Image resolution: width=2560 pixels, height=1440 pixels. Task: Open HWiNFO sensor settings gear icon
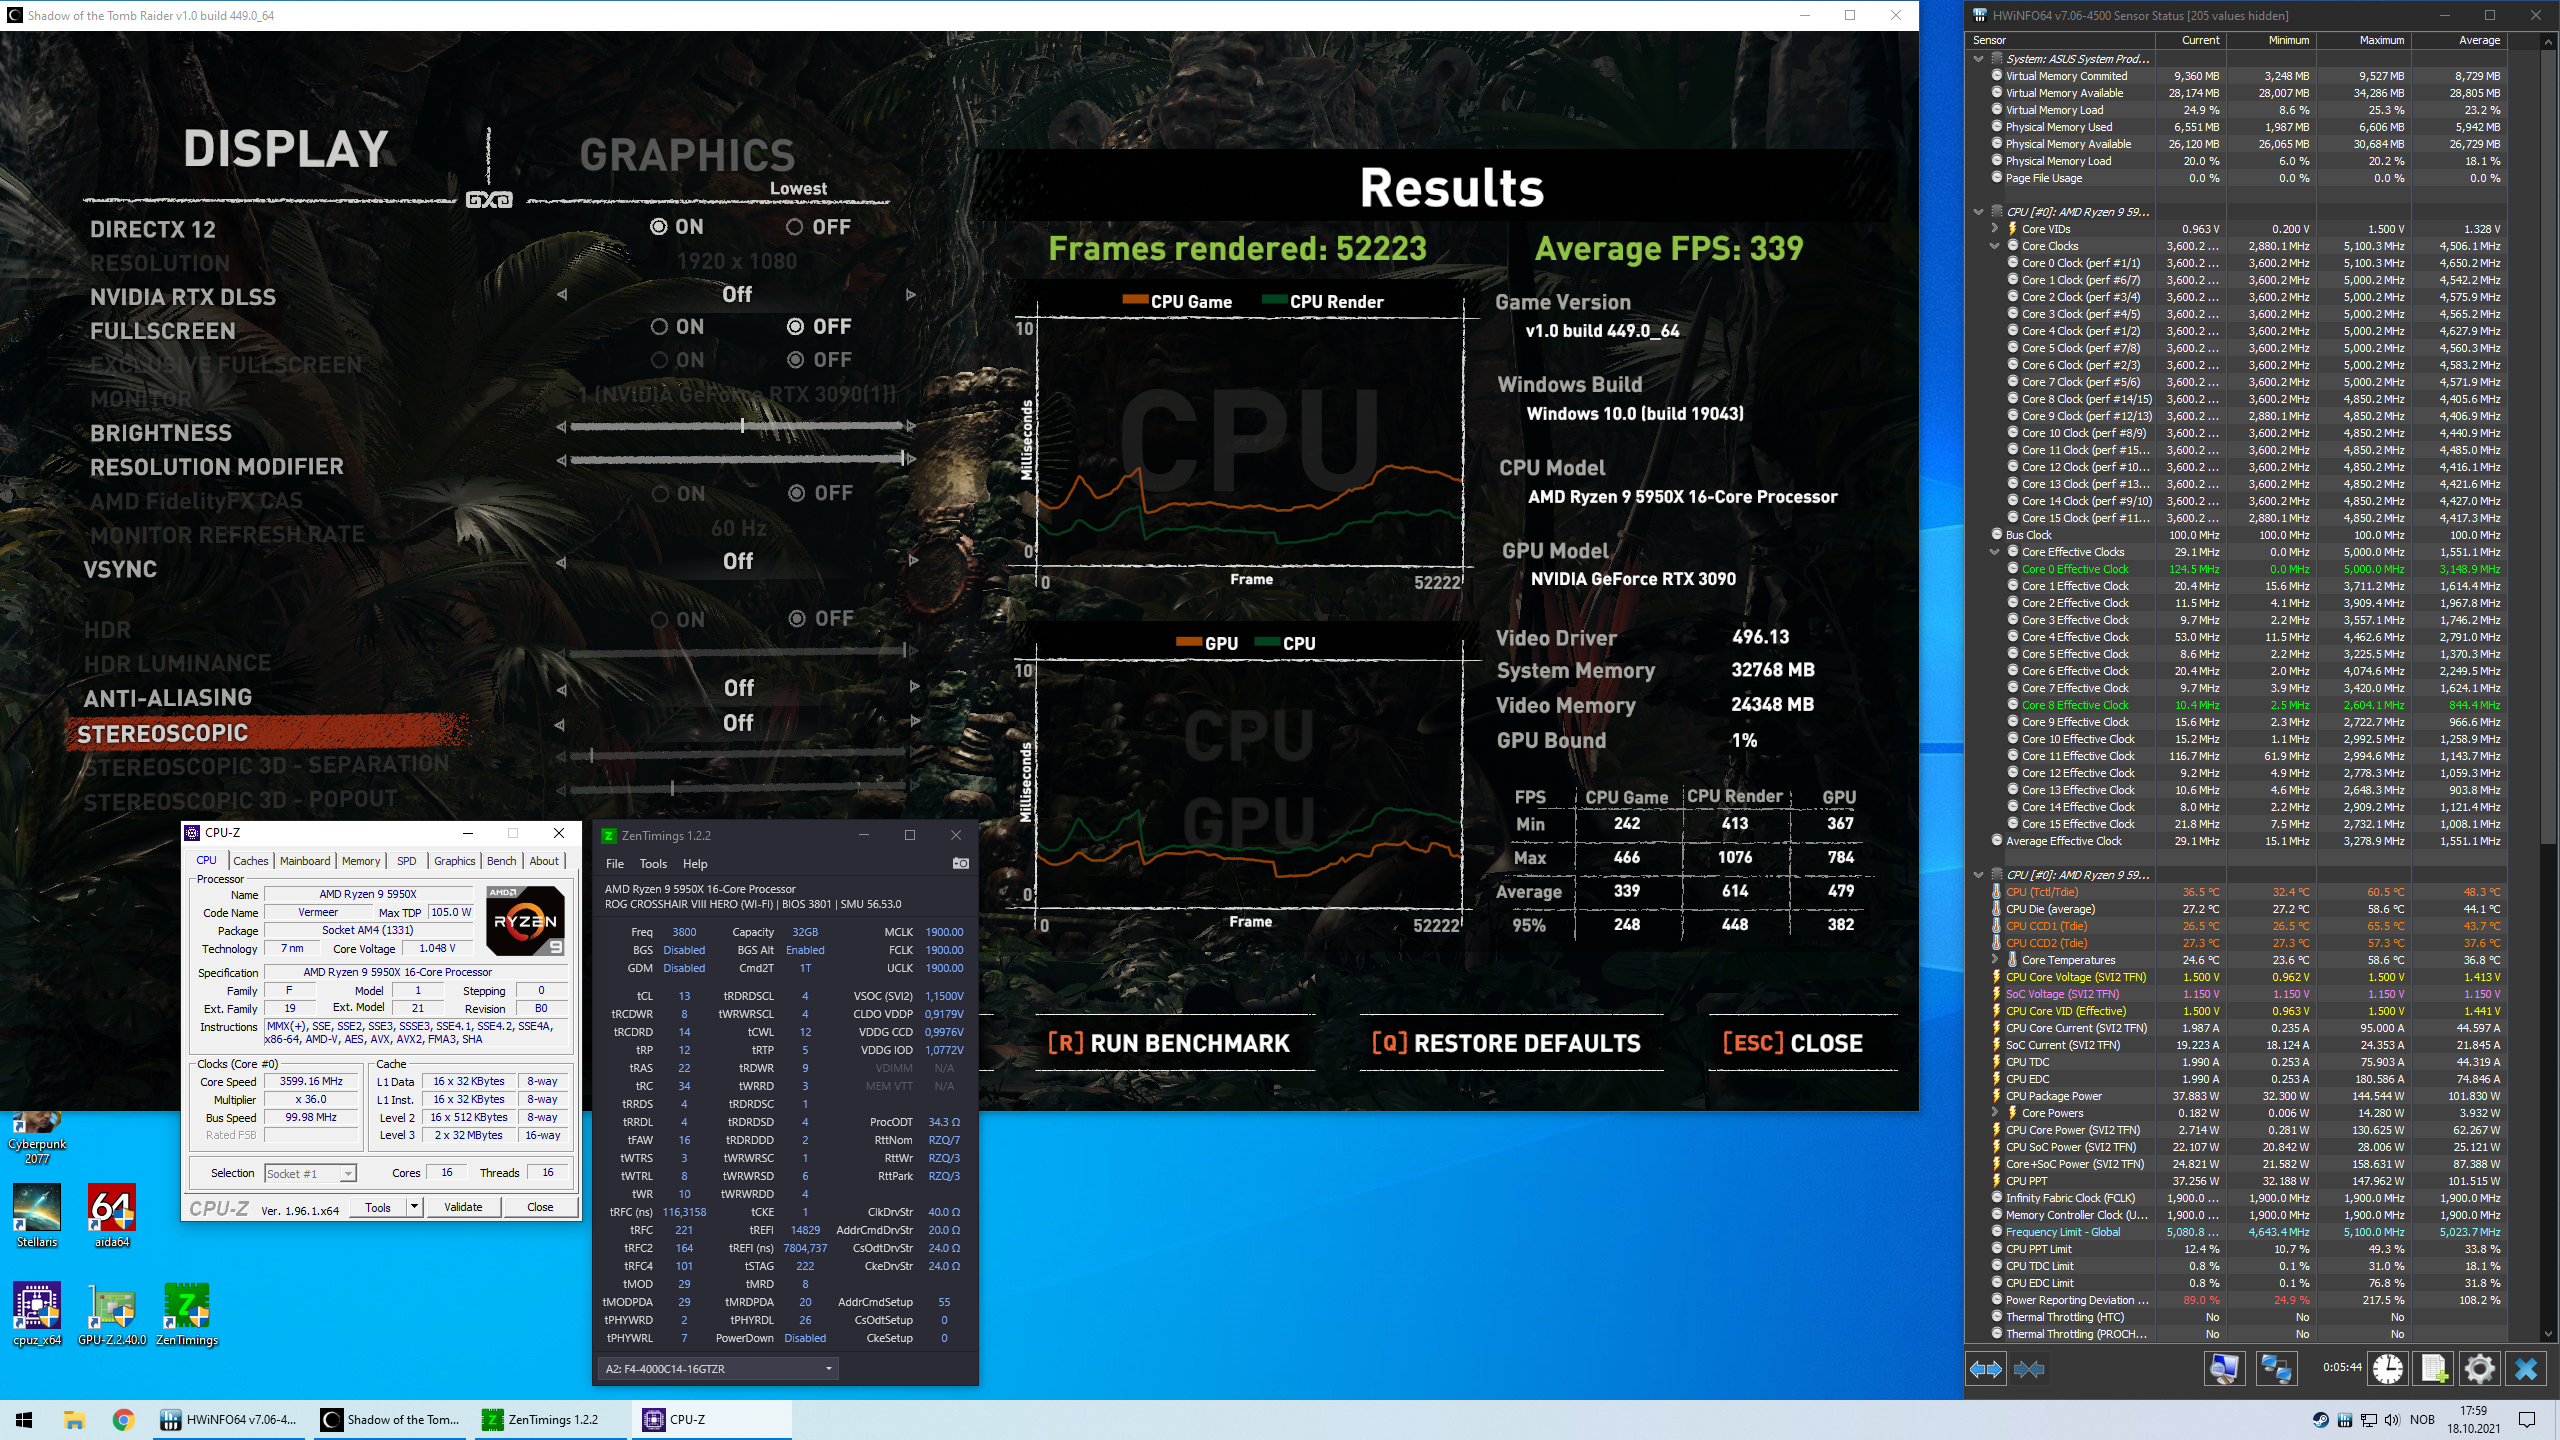pos(2479,1368)
